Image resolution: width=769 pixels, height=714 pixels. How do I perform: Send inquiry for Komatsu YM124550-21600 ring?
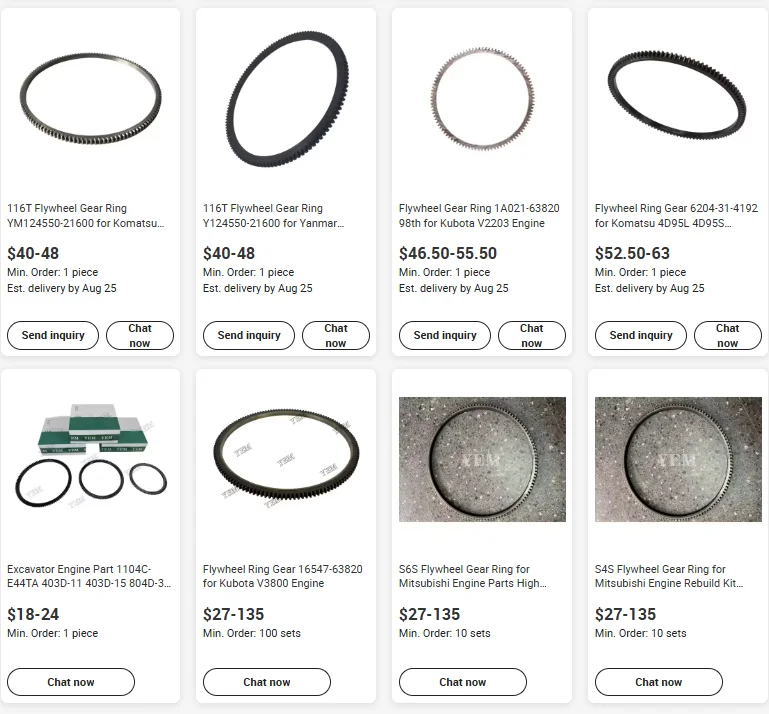point(53,335)
